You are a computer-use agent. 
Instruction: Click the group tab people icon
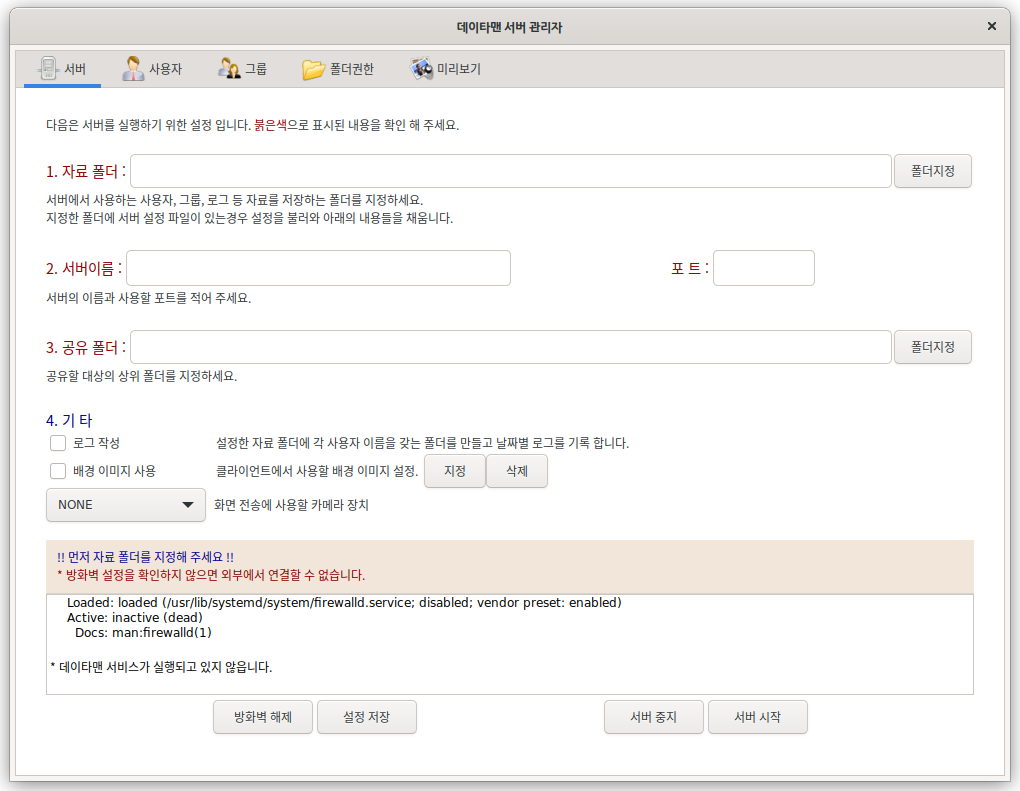pyautogui.click(x=228, y=68)
